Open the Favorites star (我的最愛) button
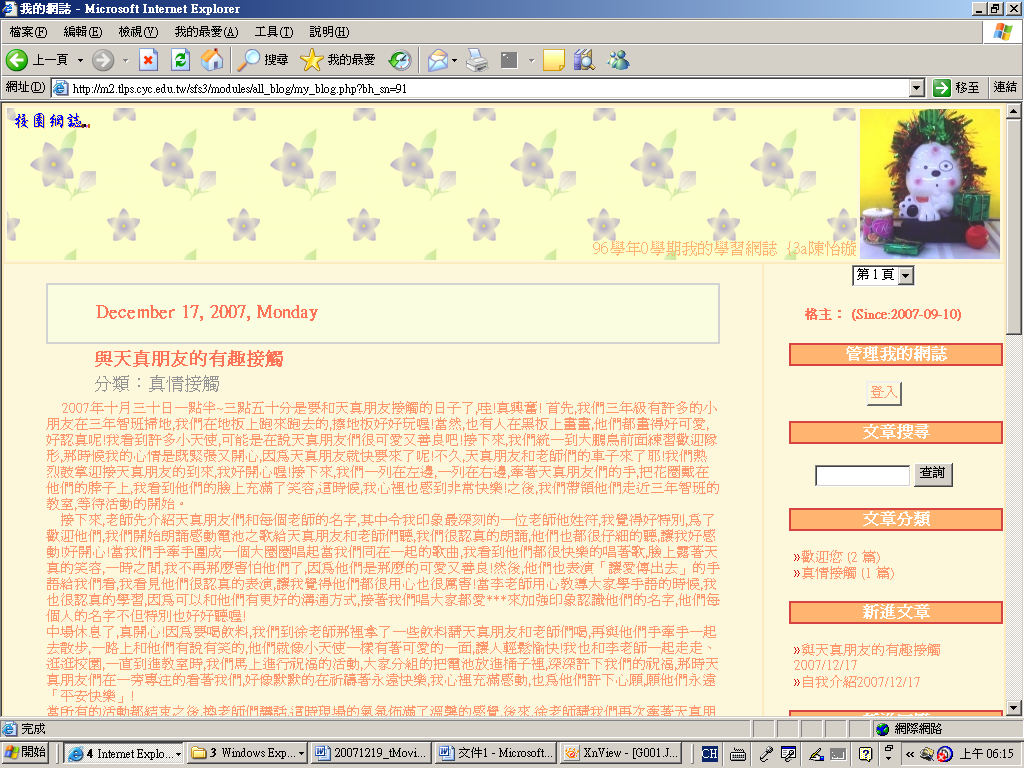The width and height of the screenshot is (1024, 768). click(338, 60)
